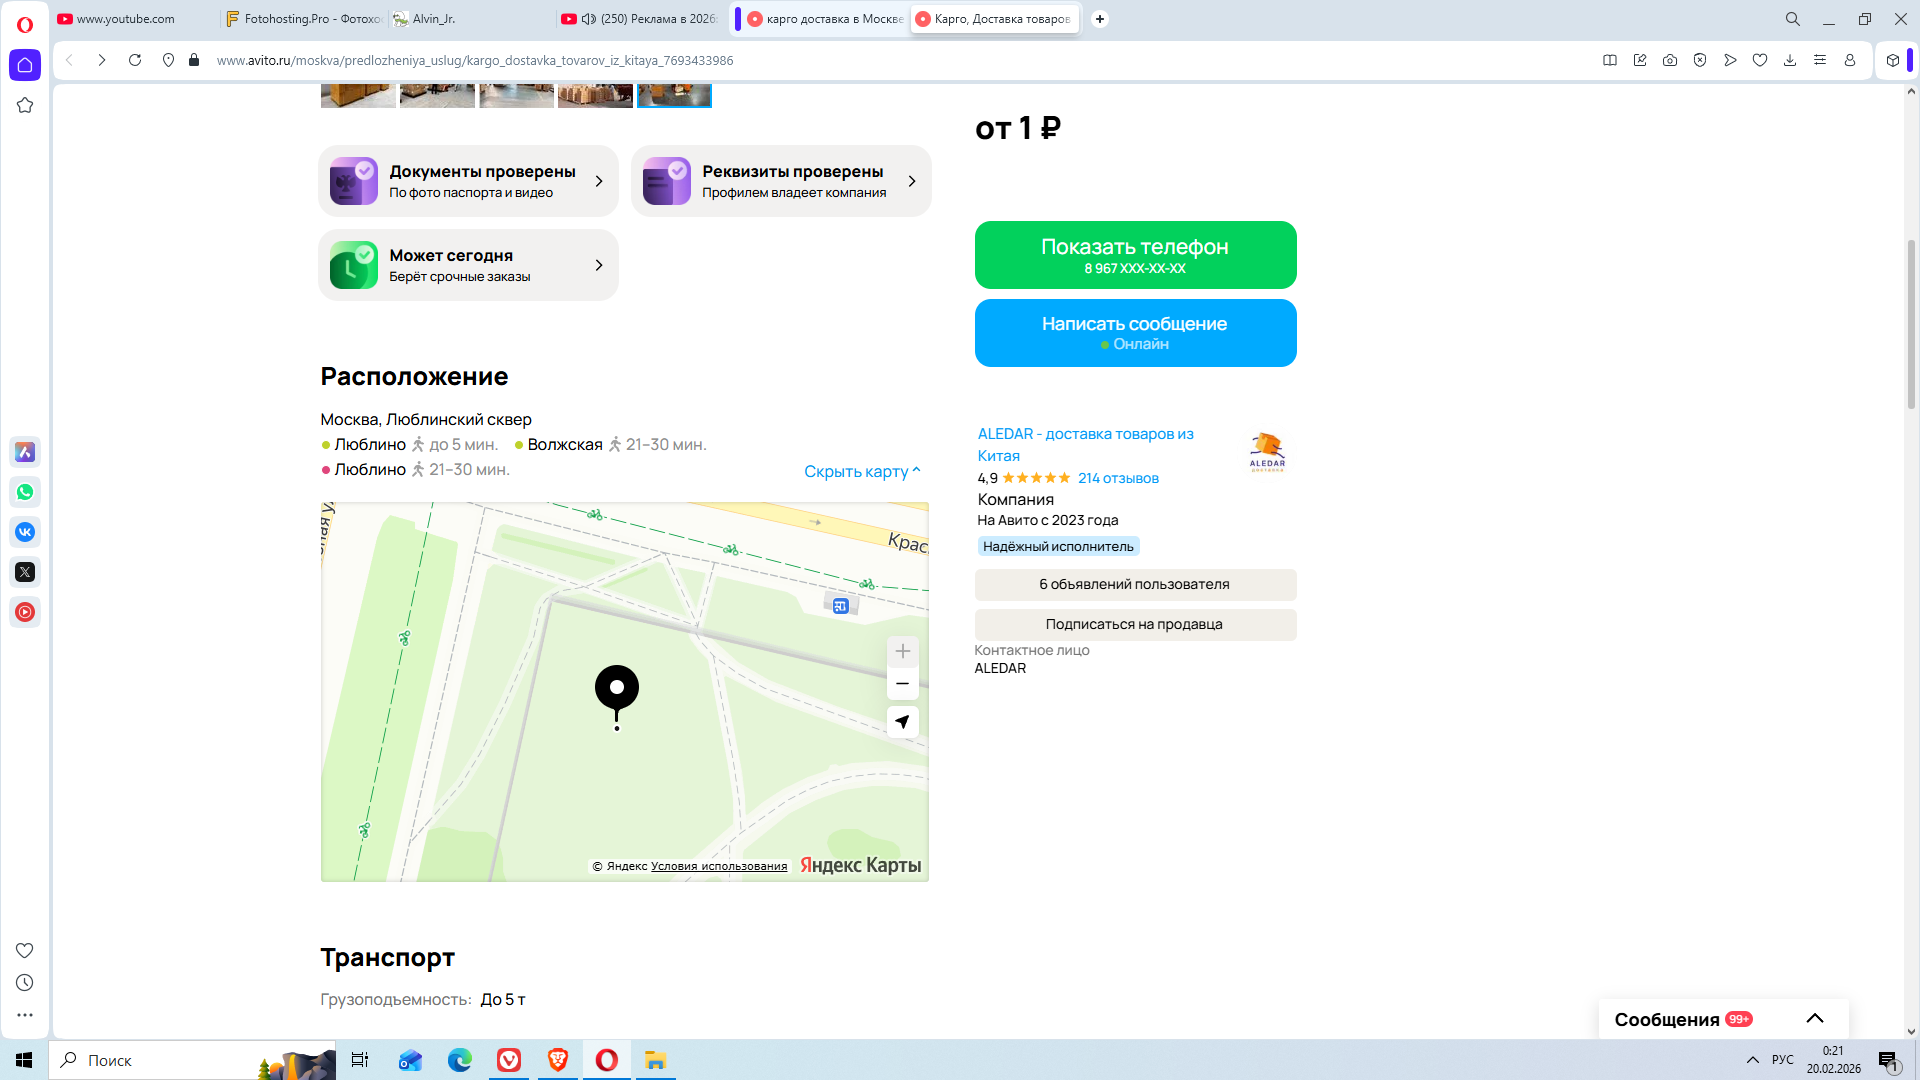Select the last photo thumbnail in gallery
Image resolution: width=1920 pixels, height=1080 pixels.
[x=674, y=96]
